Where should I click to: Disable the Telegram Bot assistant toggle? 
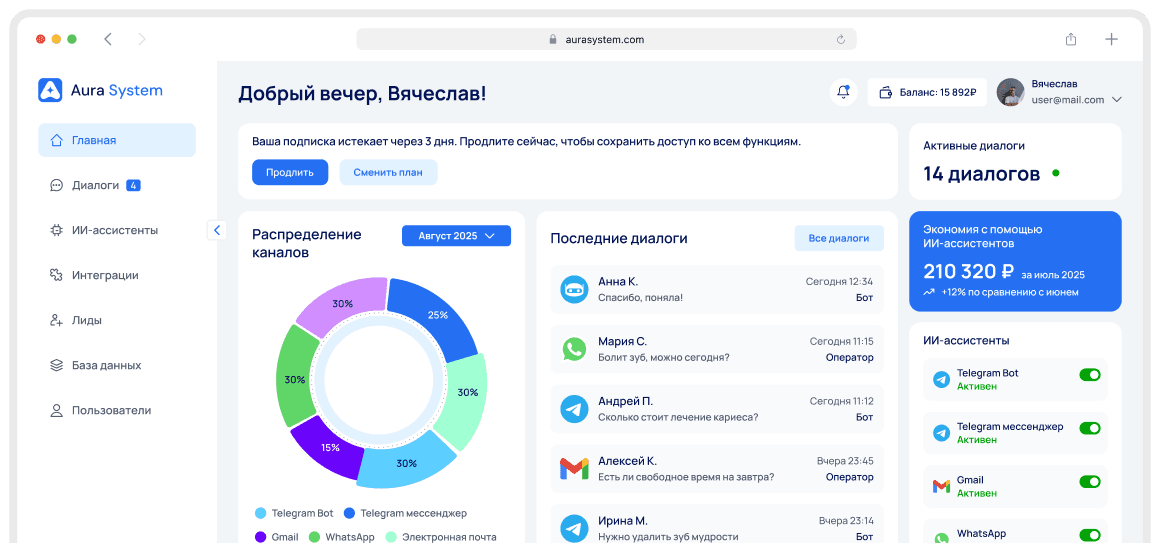coord(1090,375)
